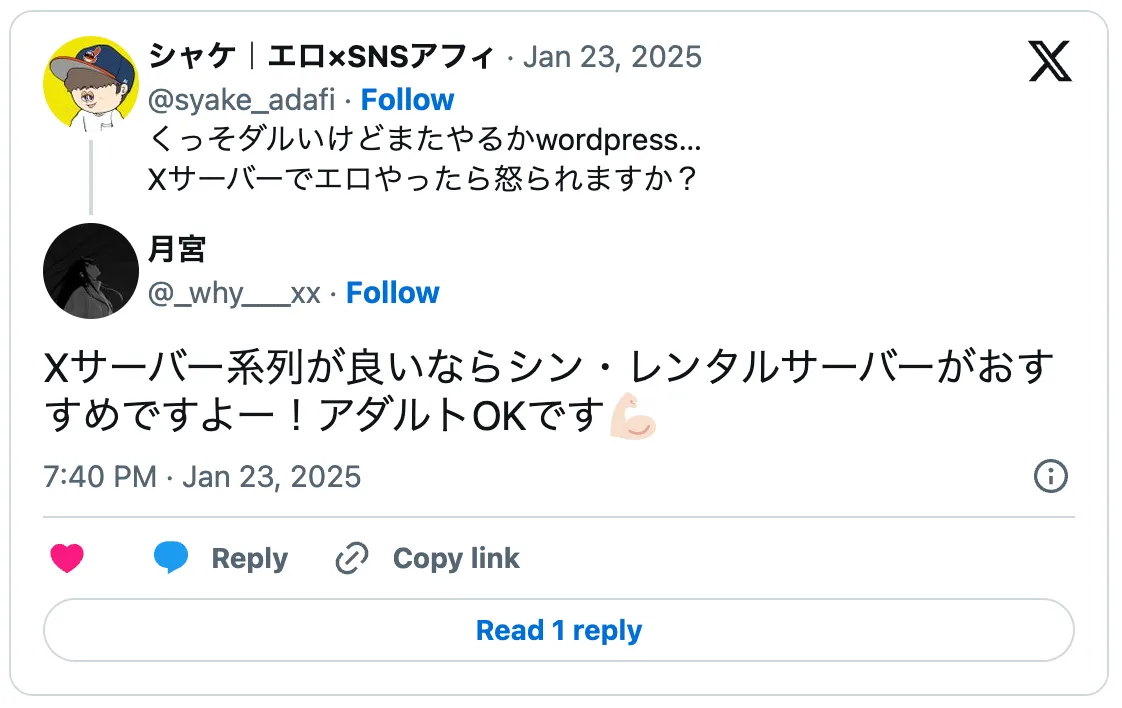Select the reply text mentioning シン・レンタルサーバー
1122x708 pixels.
[x=548, y=390]
